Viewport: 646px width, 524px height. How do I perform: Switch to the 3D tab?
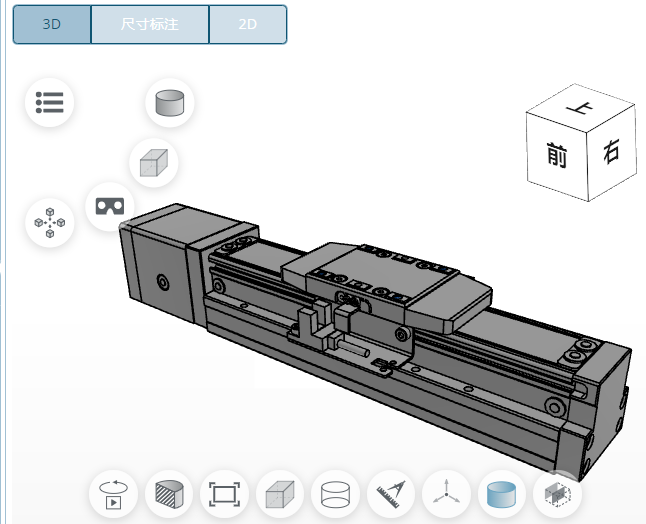click(x=52, y=24)
